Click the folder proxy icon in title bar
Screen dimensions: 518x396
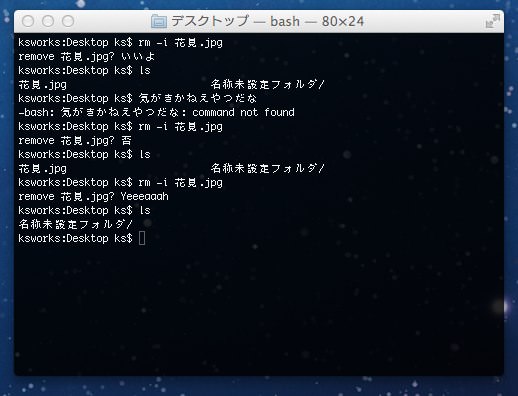pyautogui.click(x=159, y=22)
